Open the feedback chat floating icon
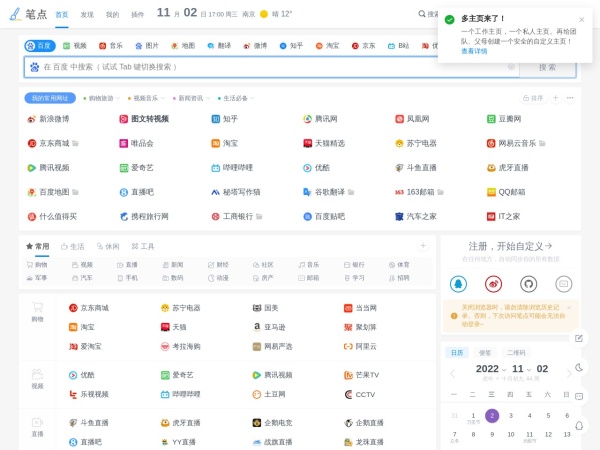This screenshot has height=450, width=600. click(579, 396)
